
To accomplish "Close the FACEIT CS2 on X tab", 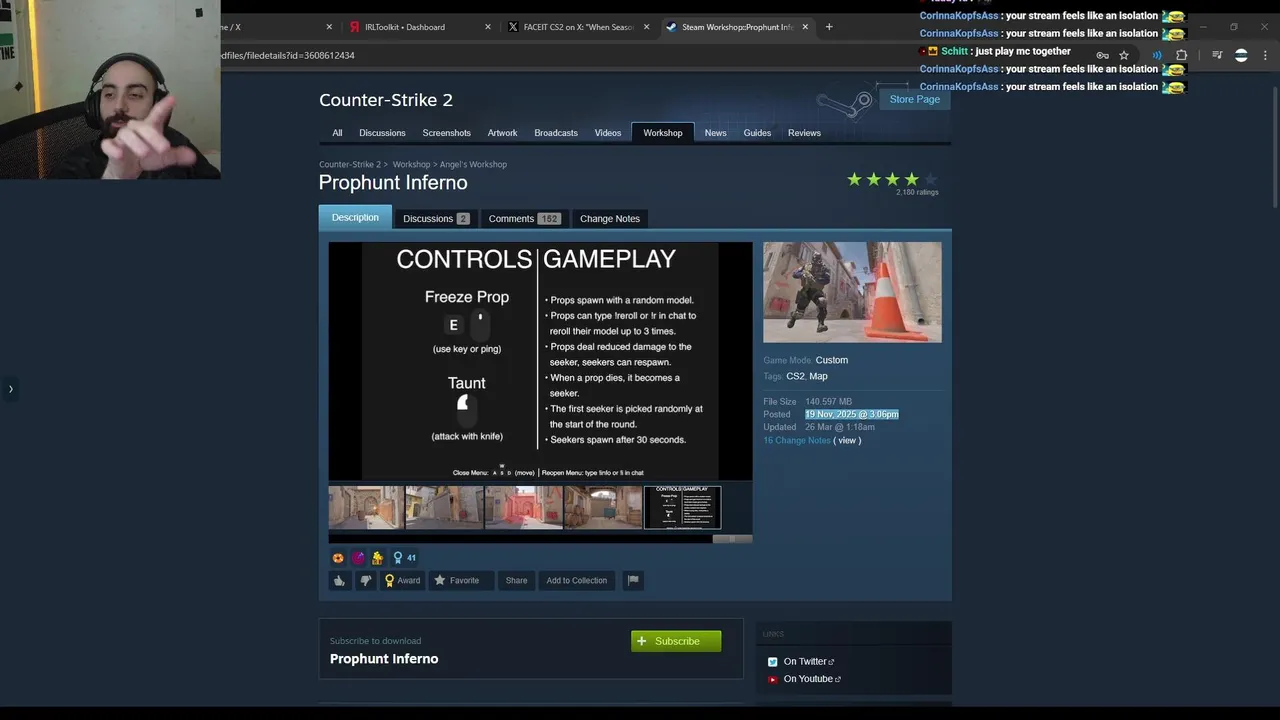I will coord(646,27).
